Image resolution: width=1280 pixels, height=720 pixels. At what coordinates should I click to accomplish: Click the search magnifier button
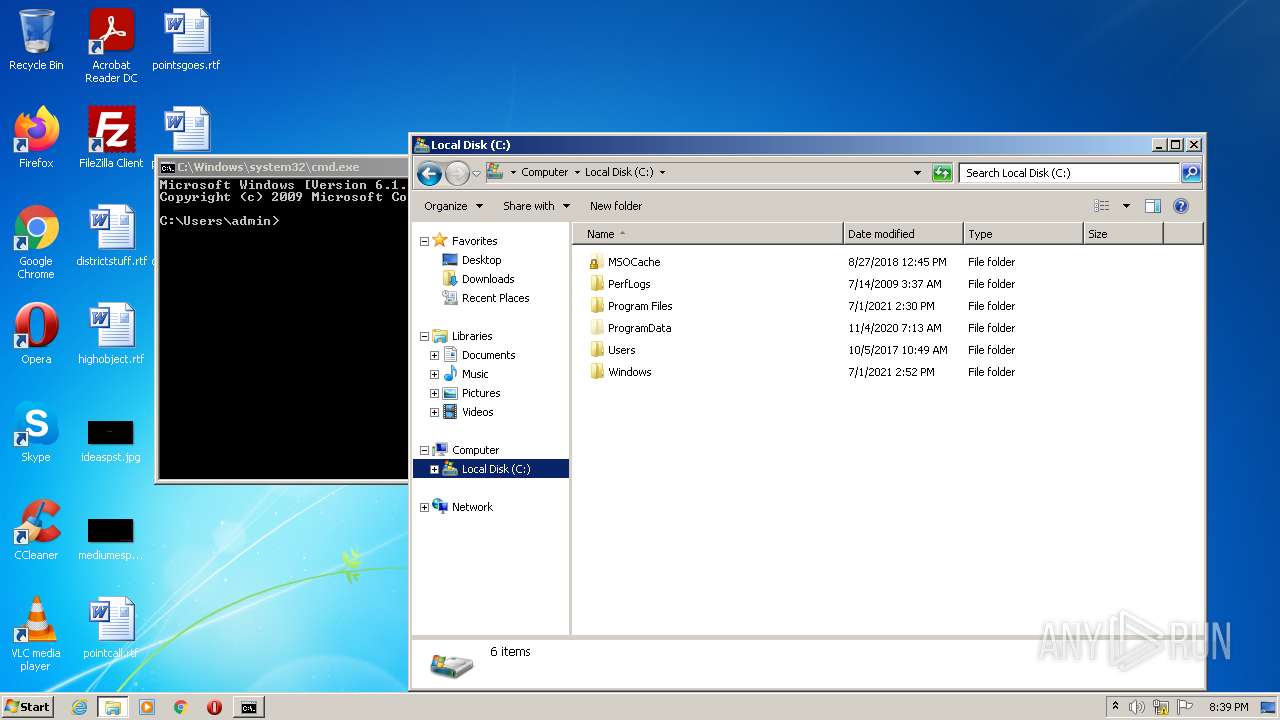pyautogui.click(x=1190, y=173)
